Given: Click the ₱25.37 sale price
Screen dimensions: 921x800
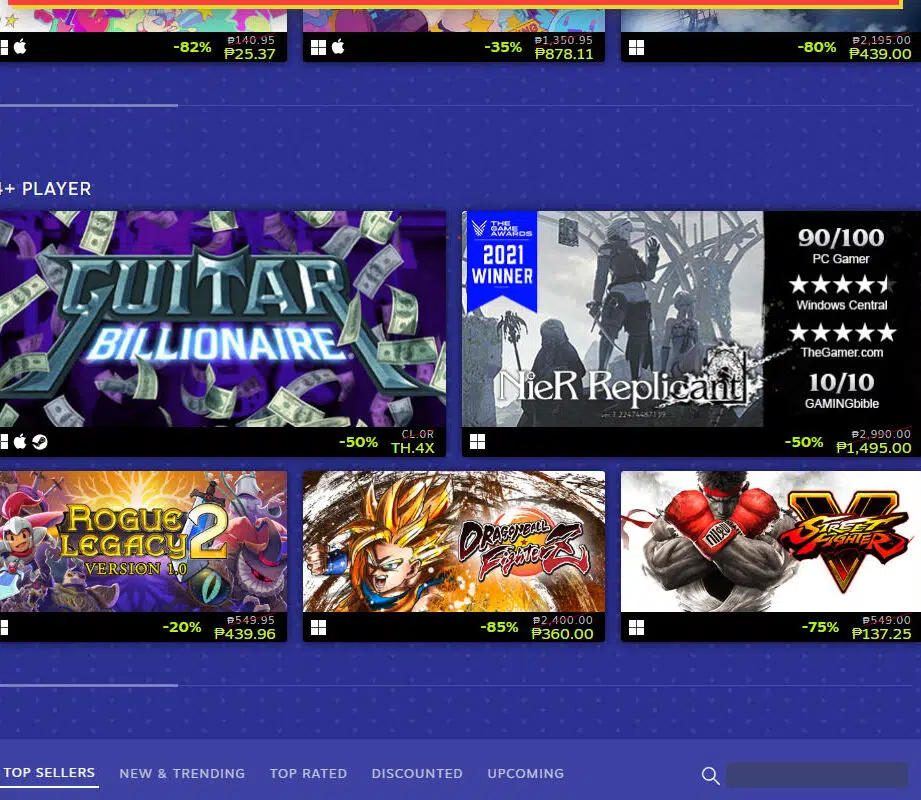Looking at the screenshot, I should coord(250,54).
